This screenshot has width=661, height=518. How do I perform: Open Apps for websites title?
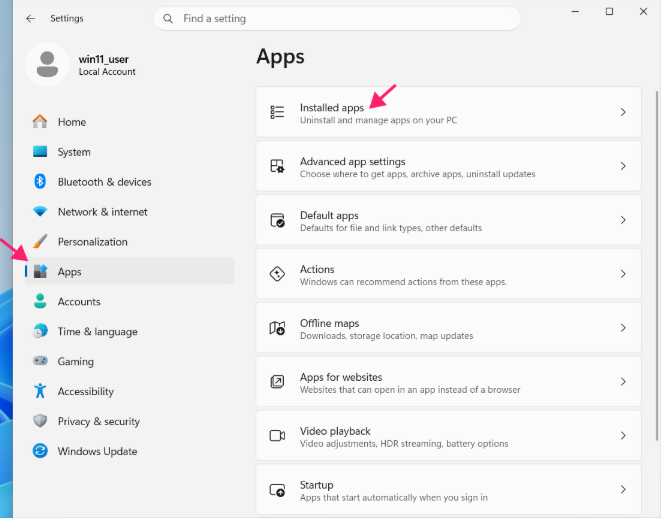[341, 377]
